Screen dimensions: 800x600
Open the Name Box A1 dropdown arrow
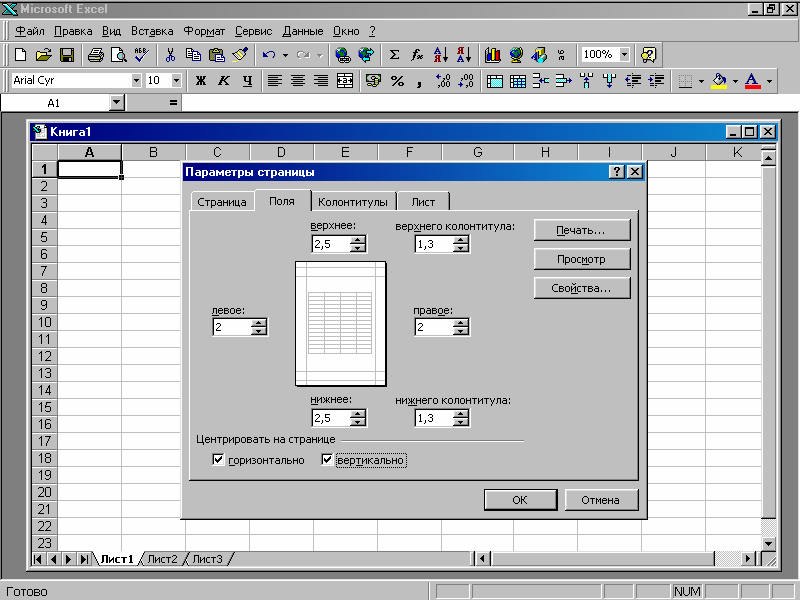117,103
